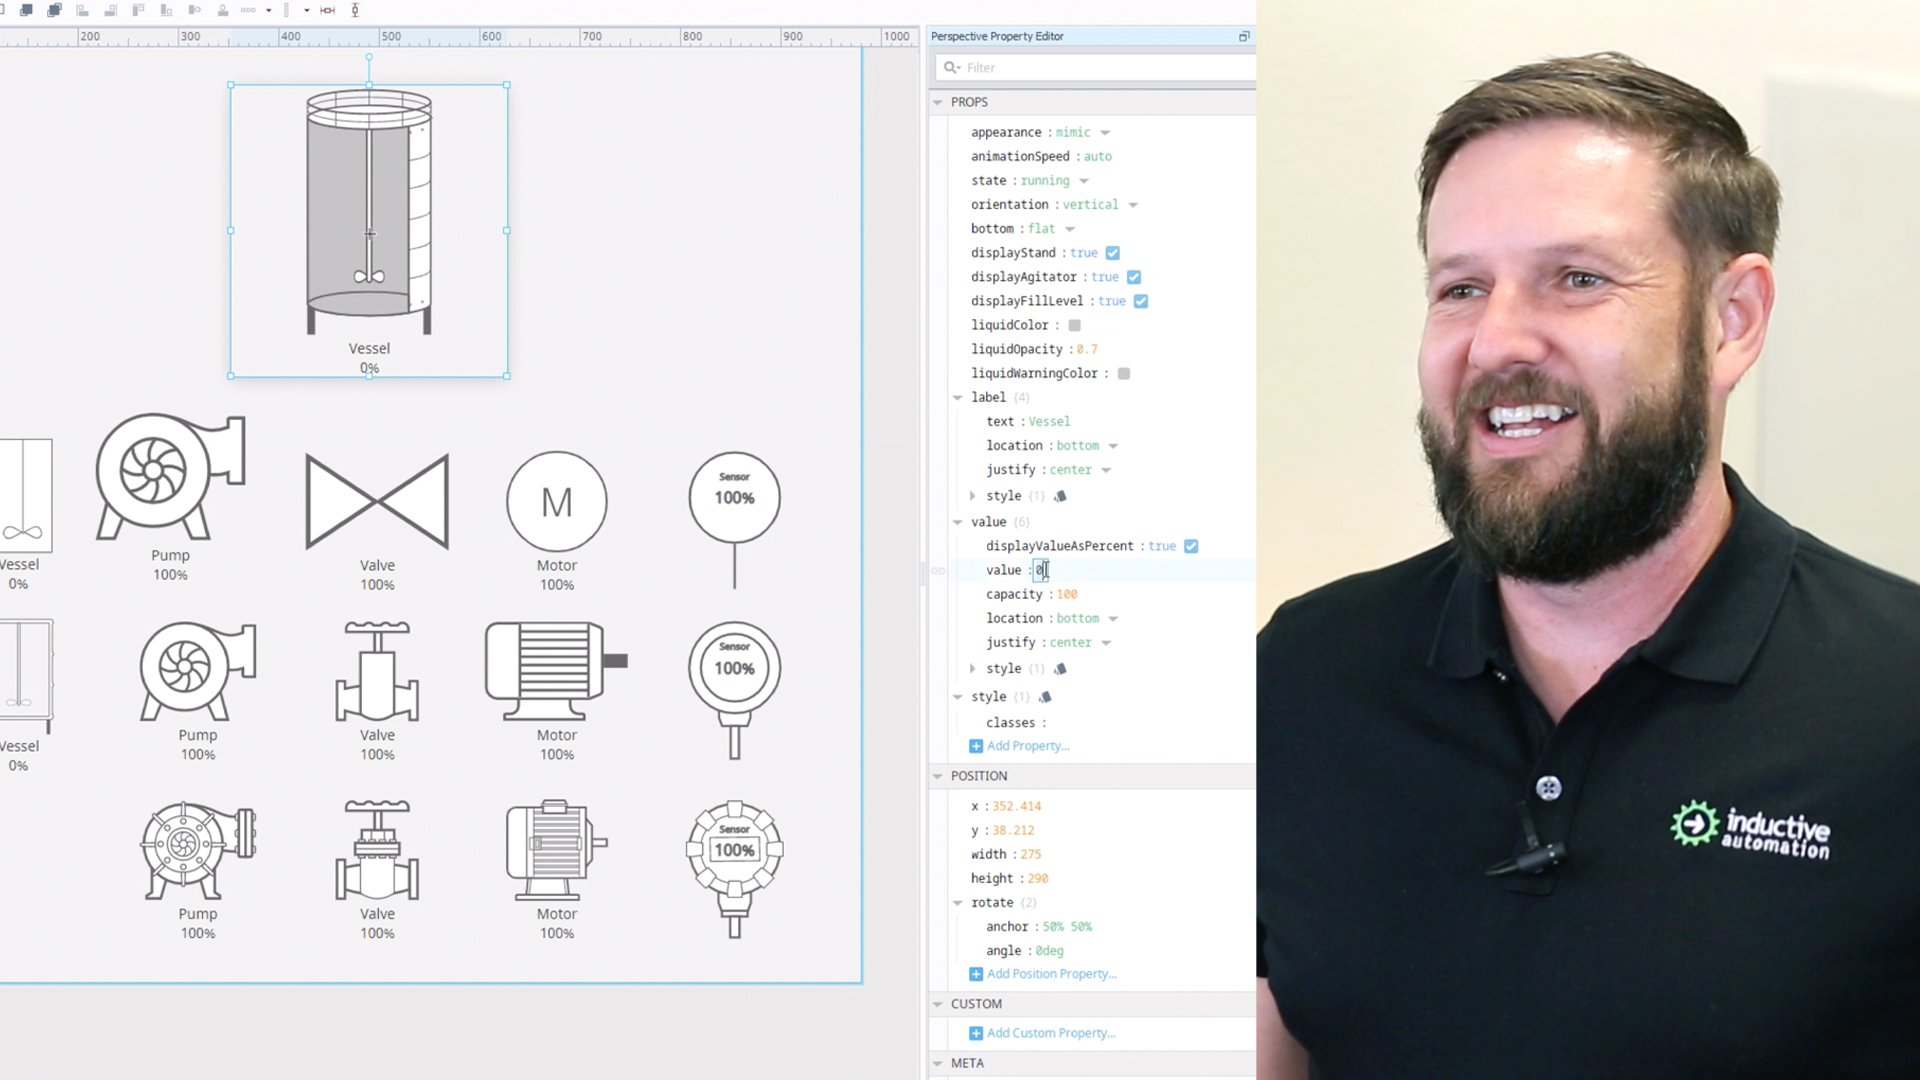Image resolution: width=1920 pixels, height=1080 pixels.
Task: Open the state dropdown showing running
Action: pos(1084,181)
